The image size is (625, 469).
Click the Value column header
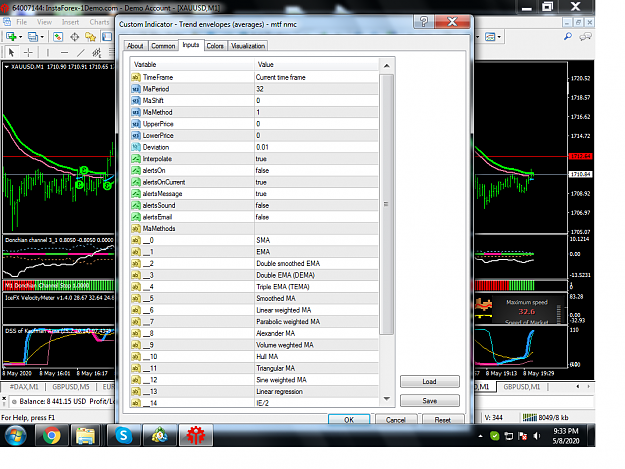point(316,65)
